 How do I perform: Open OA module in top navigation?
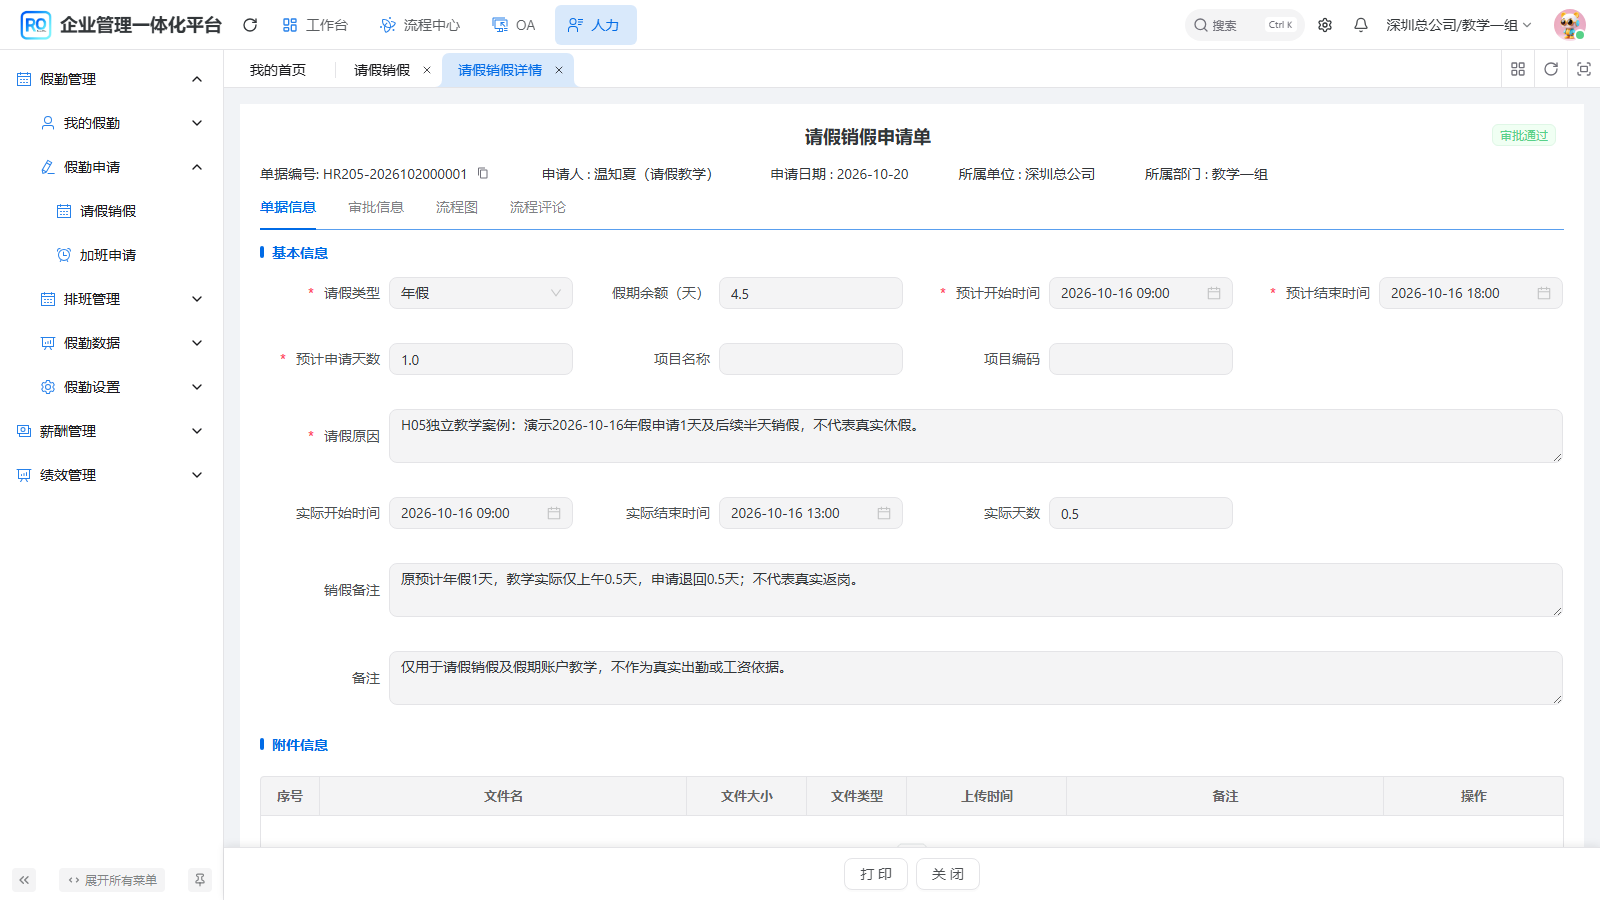[x=514, y=25]
